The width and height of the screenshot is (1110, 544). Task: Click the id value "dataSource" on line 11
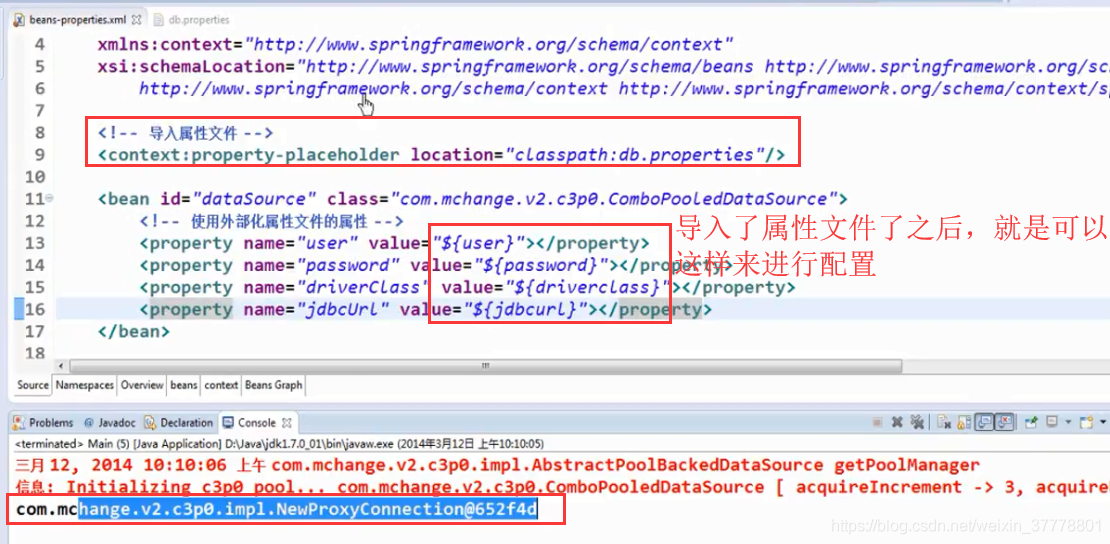click(253, 199)
